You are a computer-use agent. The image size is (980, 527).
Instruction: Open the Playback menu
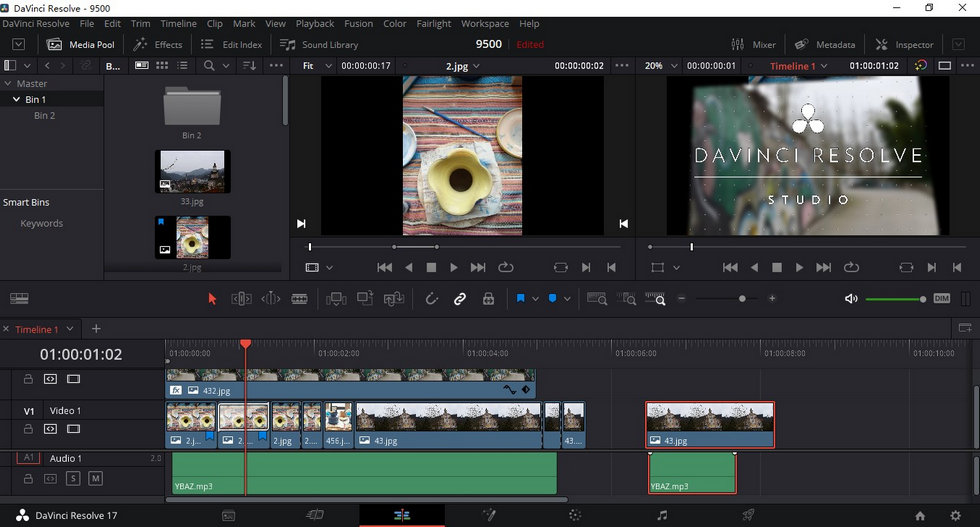pos(314,24)
